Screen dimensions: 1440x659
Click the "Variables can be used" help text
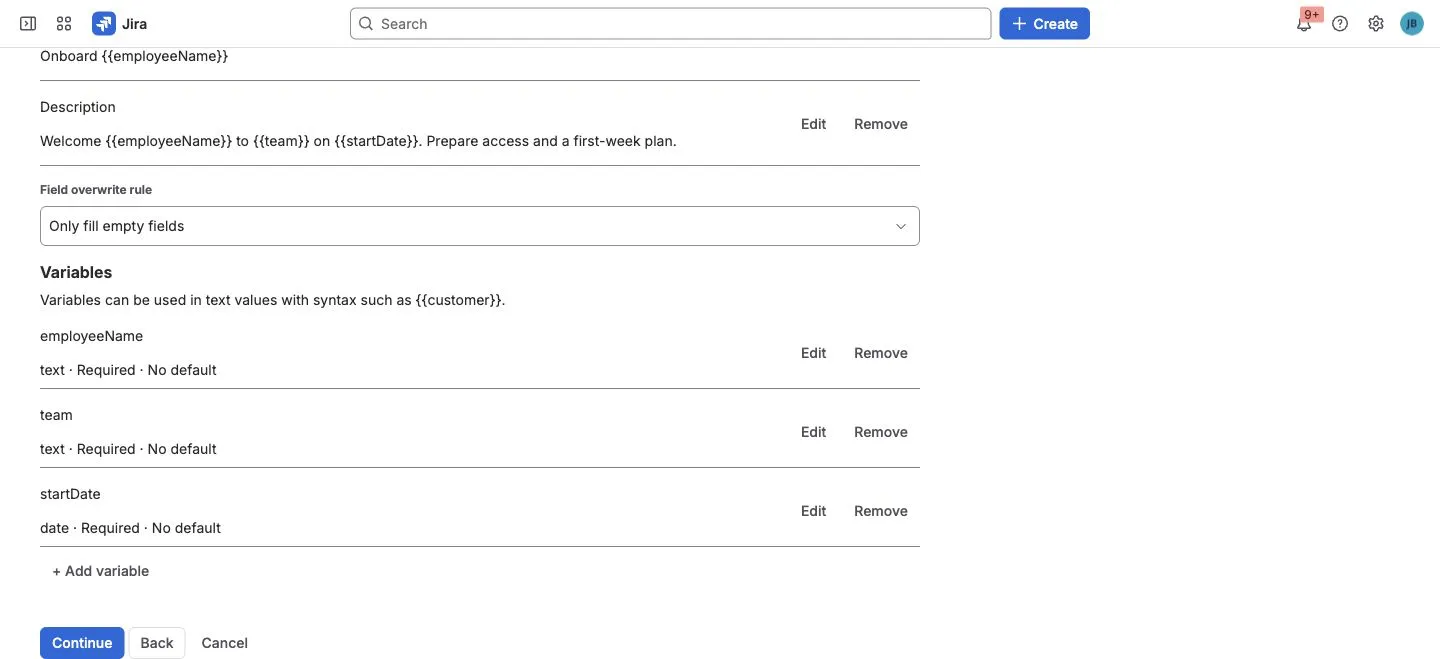272,300
